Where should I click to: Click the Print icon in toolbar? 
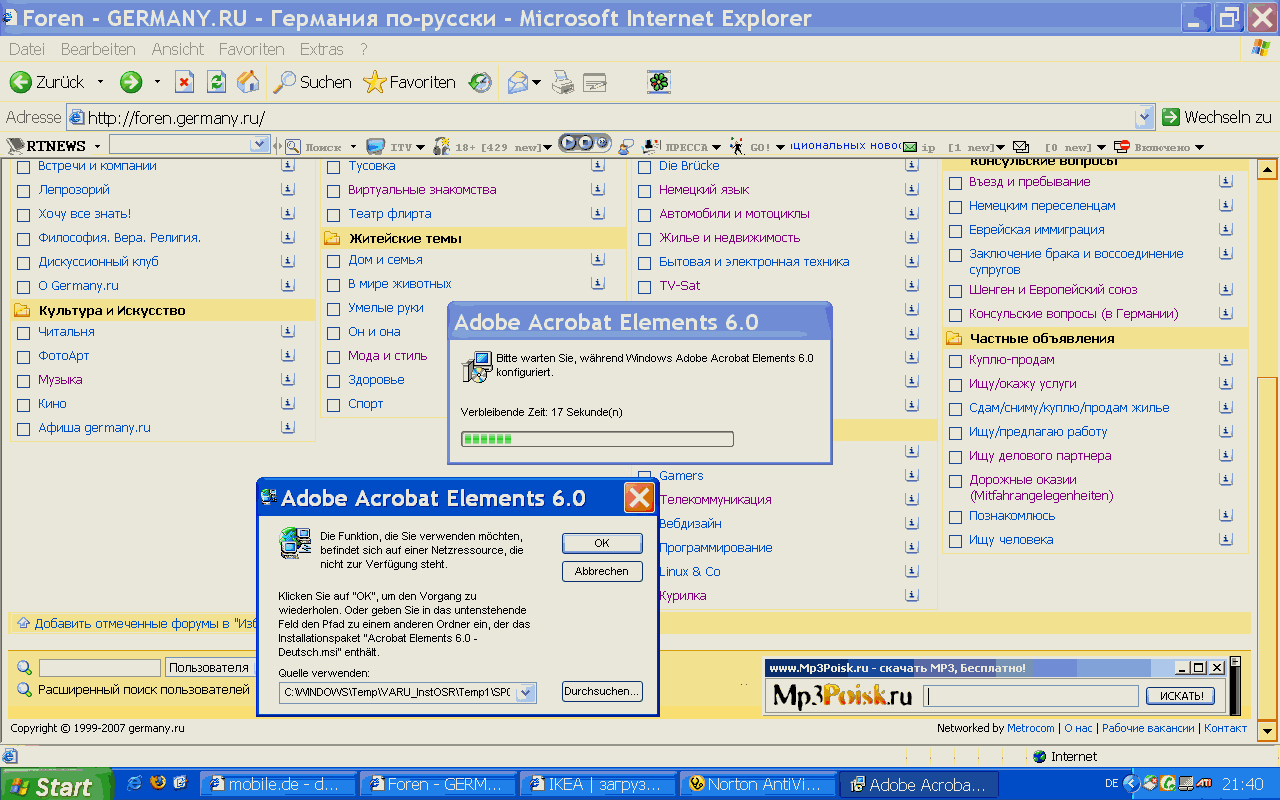pyautogui.click(x=563, y=82)
